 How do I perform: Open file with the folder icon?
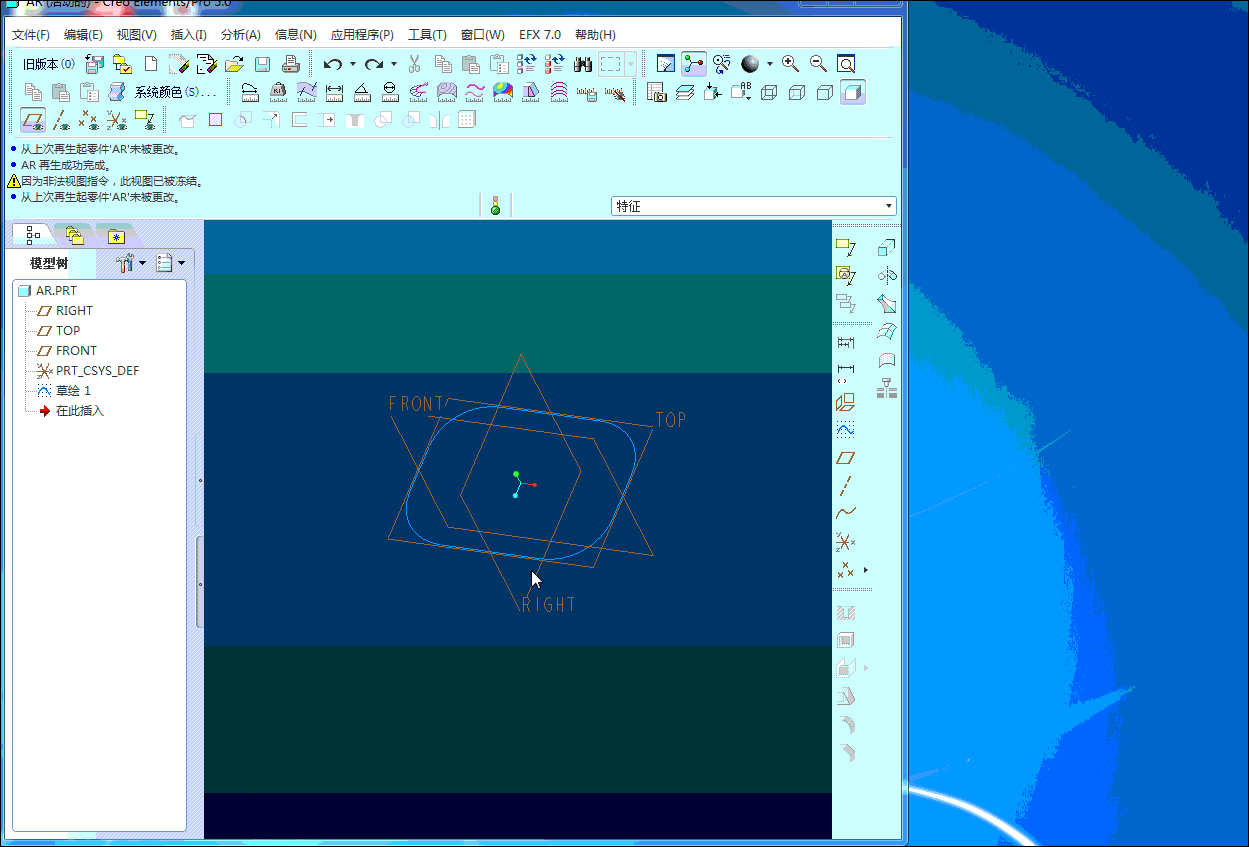point(234,64)
